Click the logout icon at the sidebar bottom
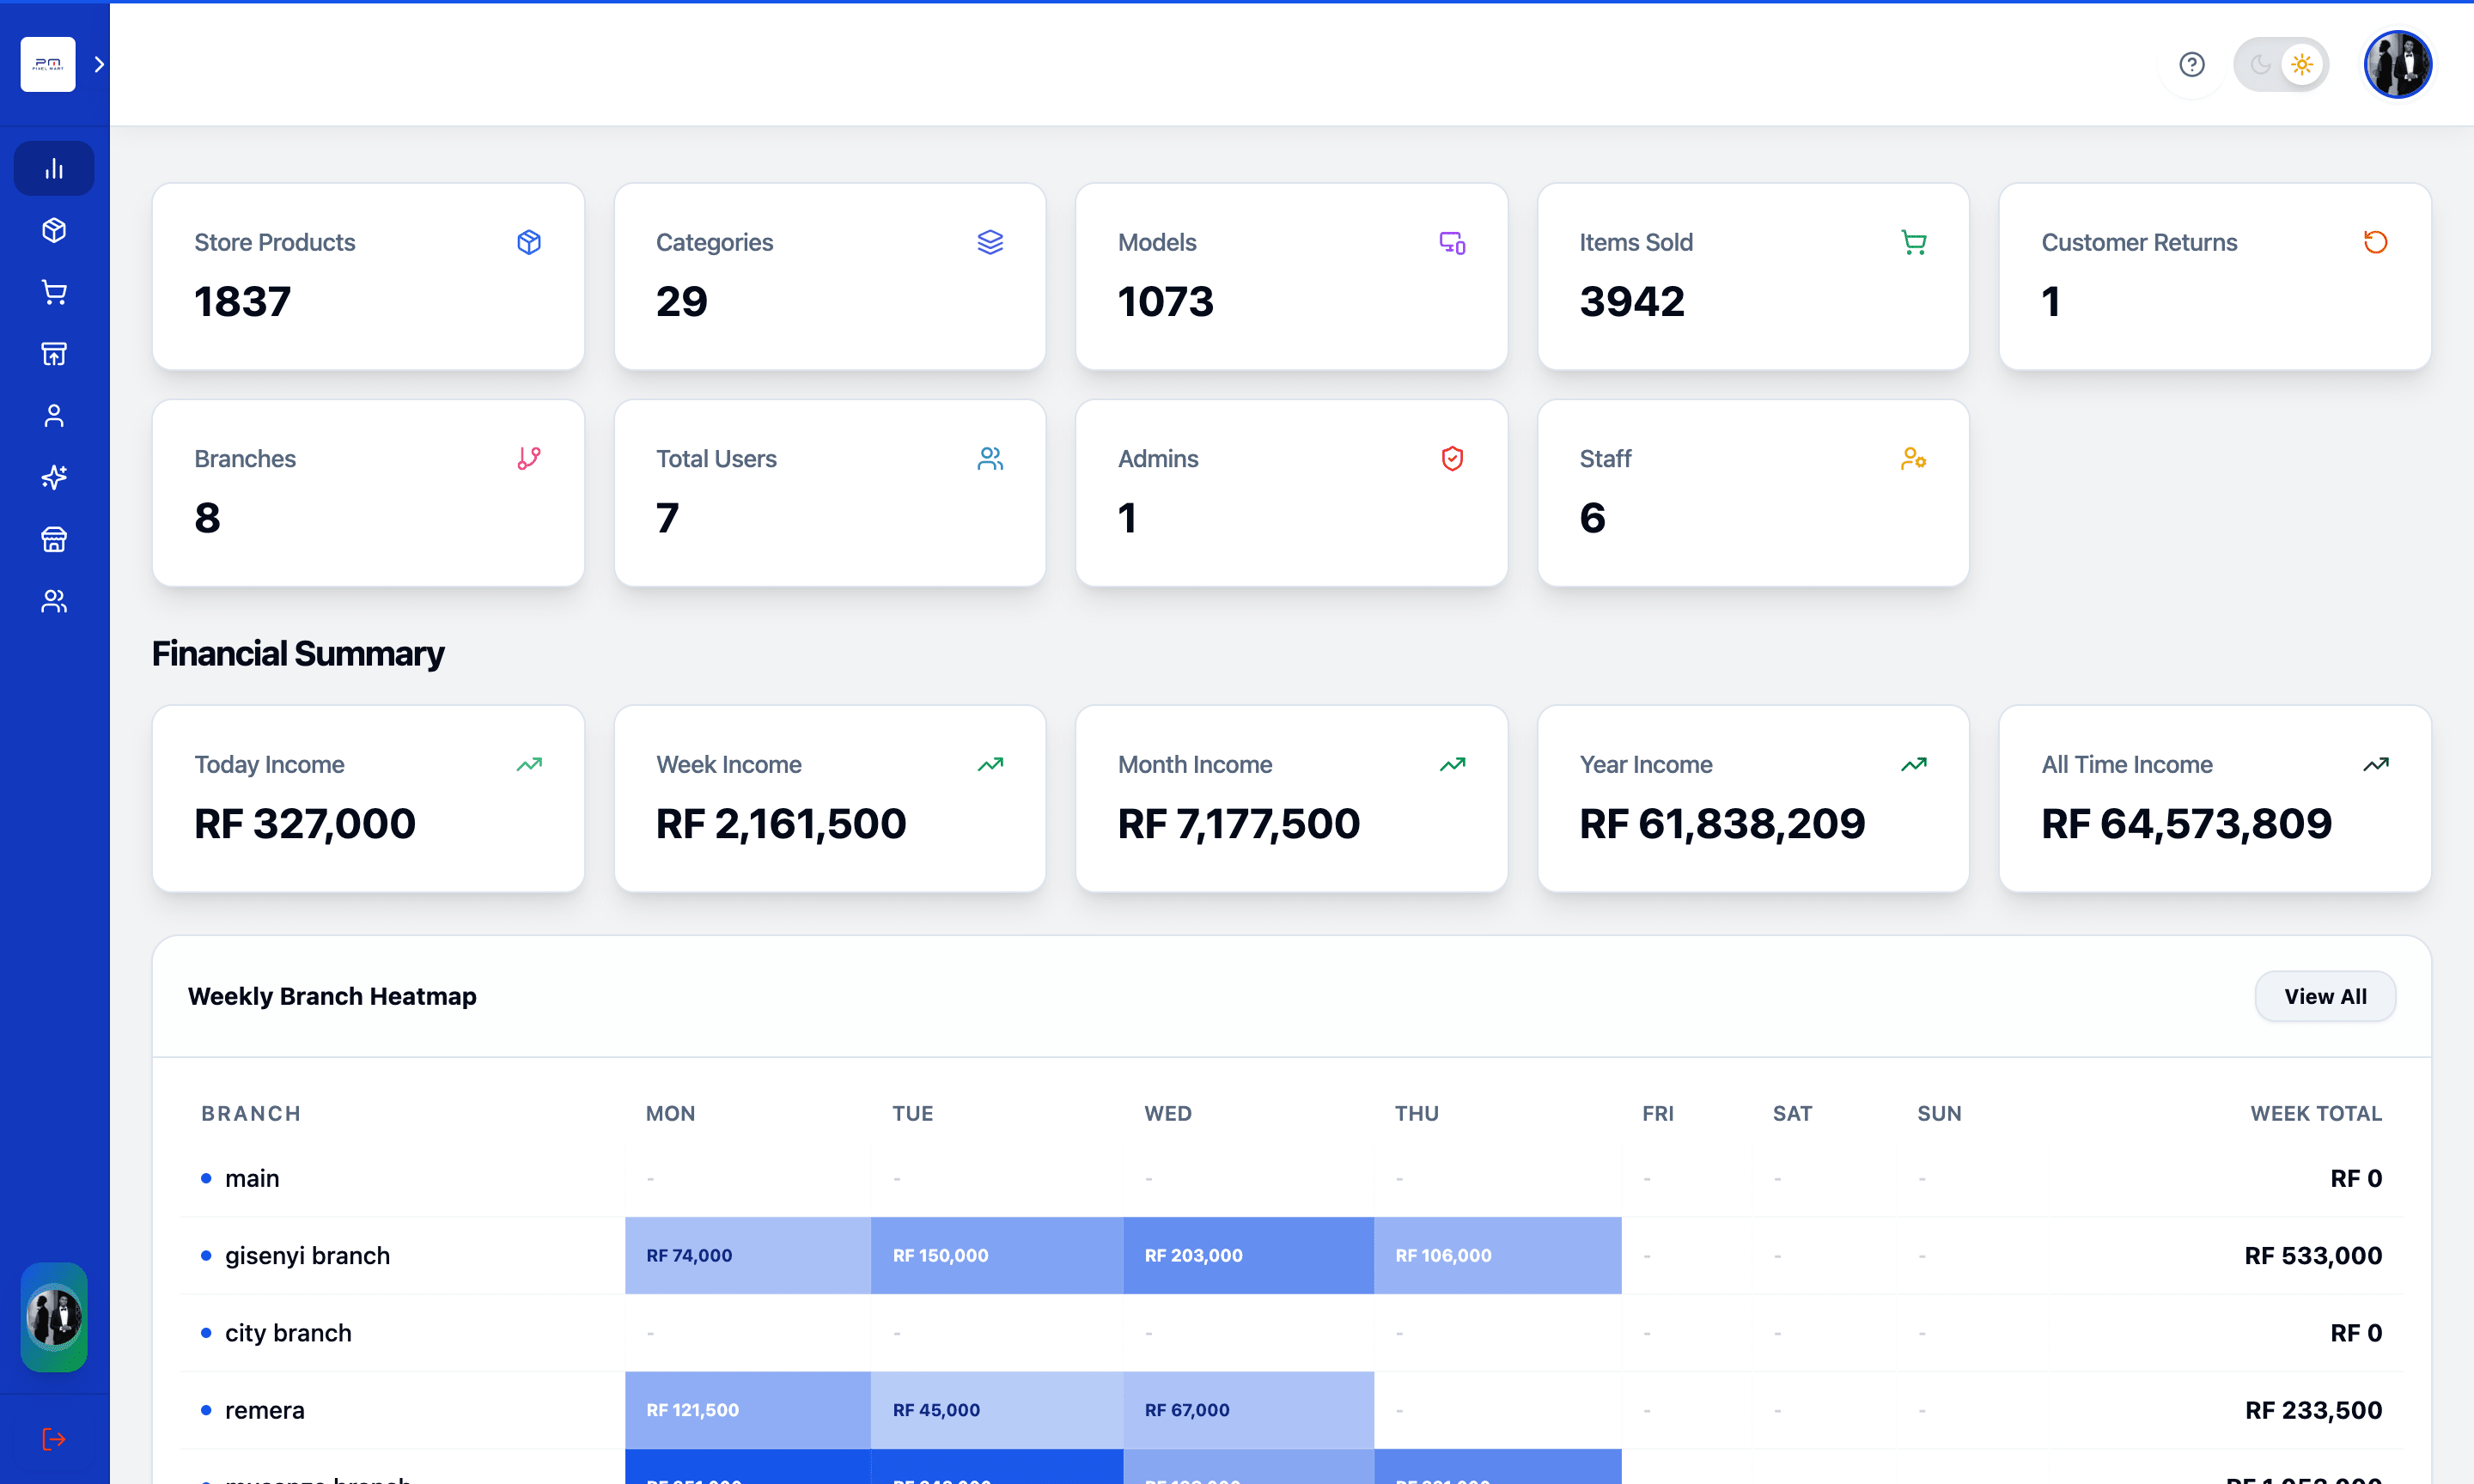Viewport: 2474px width, 1484px height. click(53, 1439)
